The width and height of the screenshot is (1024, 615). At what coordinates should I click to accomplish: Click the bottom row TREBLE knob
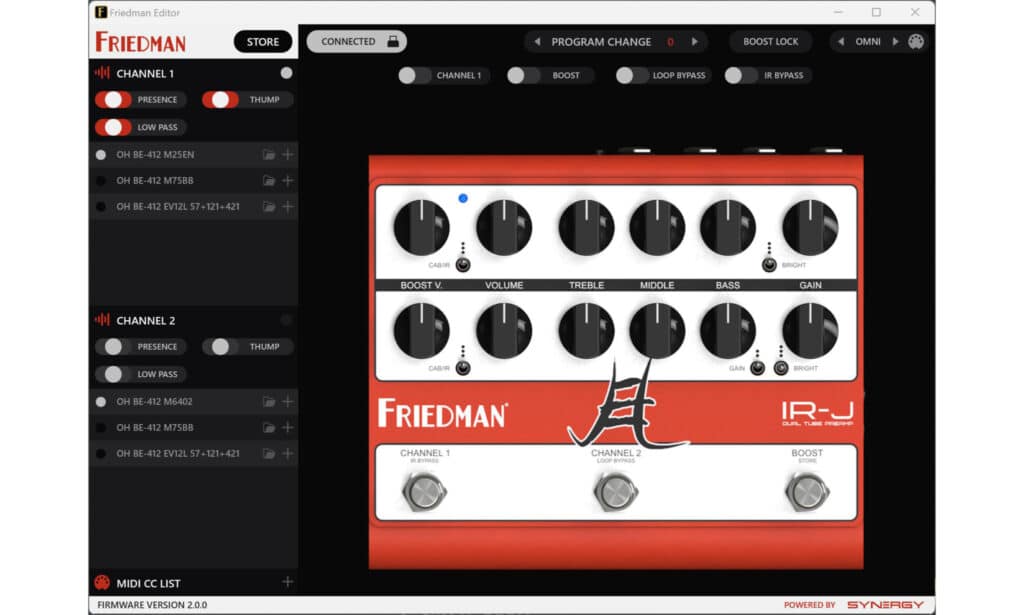(x=586, y=330)
